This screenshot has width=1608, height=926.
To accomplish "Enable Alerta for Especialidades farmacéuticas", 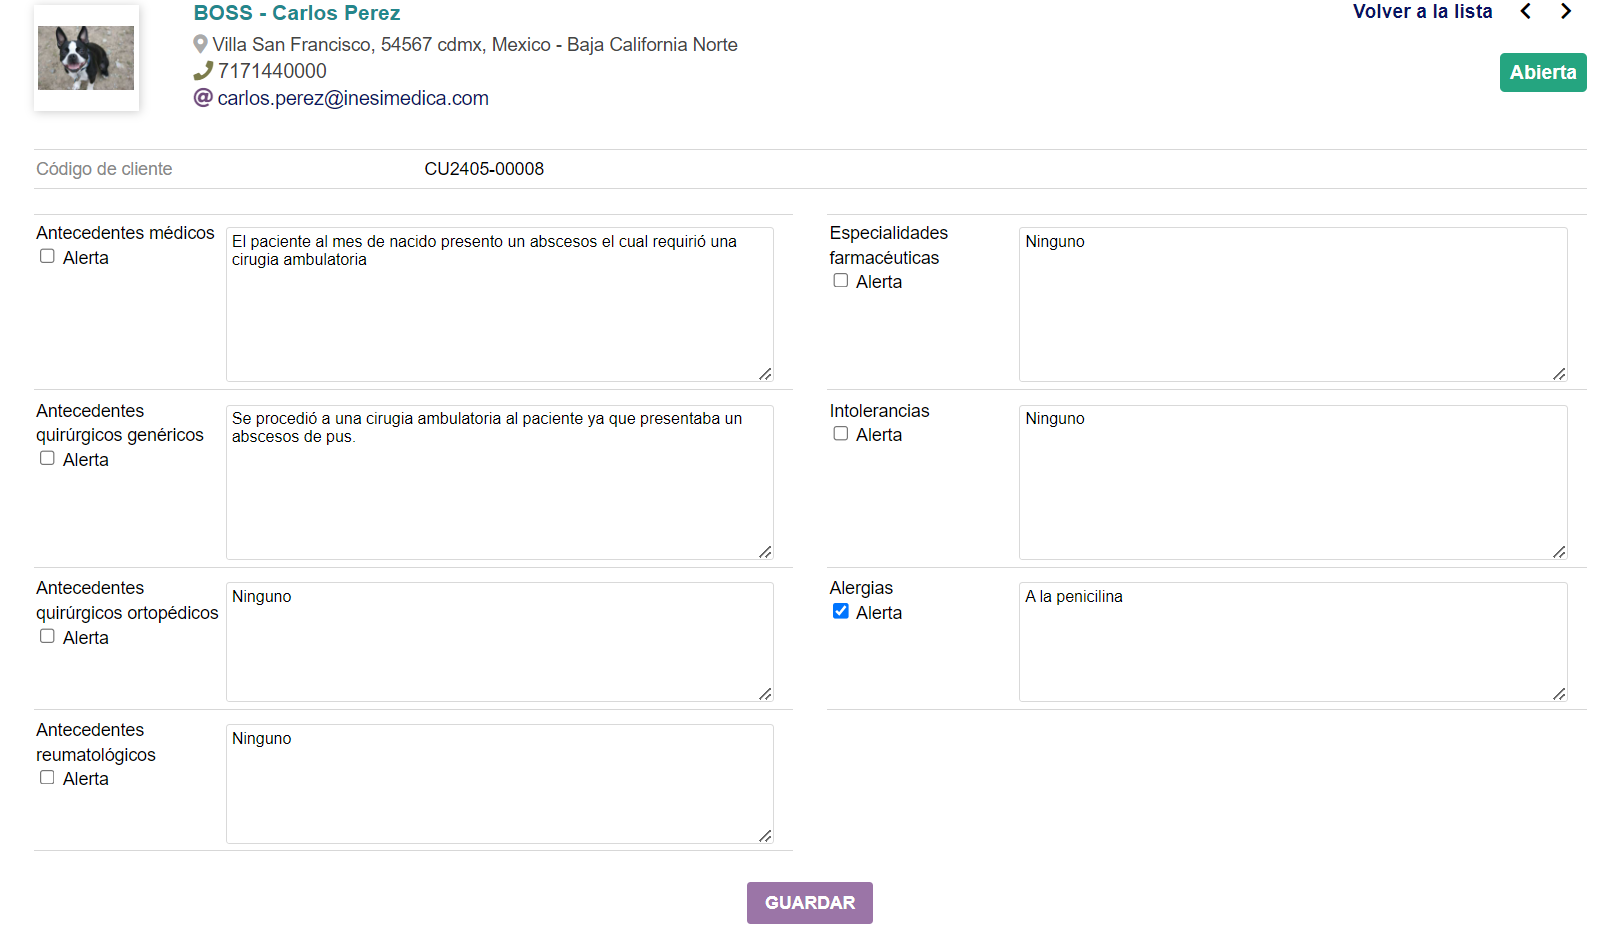I will [840, 280].
